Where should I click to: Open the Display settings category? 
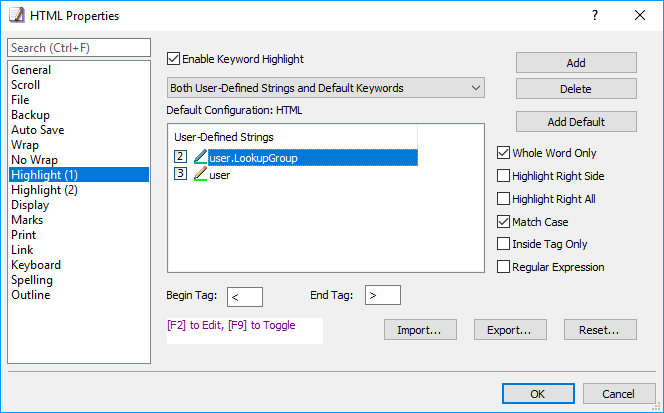pos(30,205)
